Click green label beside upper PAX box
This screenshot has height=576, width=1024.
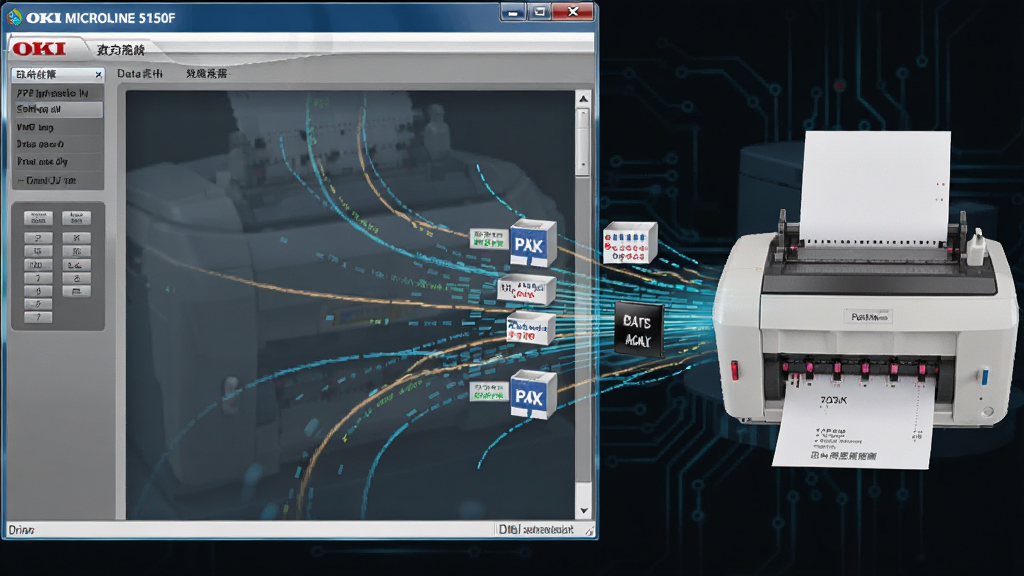point(488,239)
